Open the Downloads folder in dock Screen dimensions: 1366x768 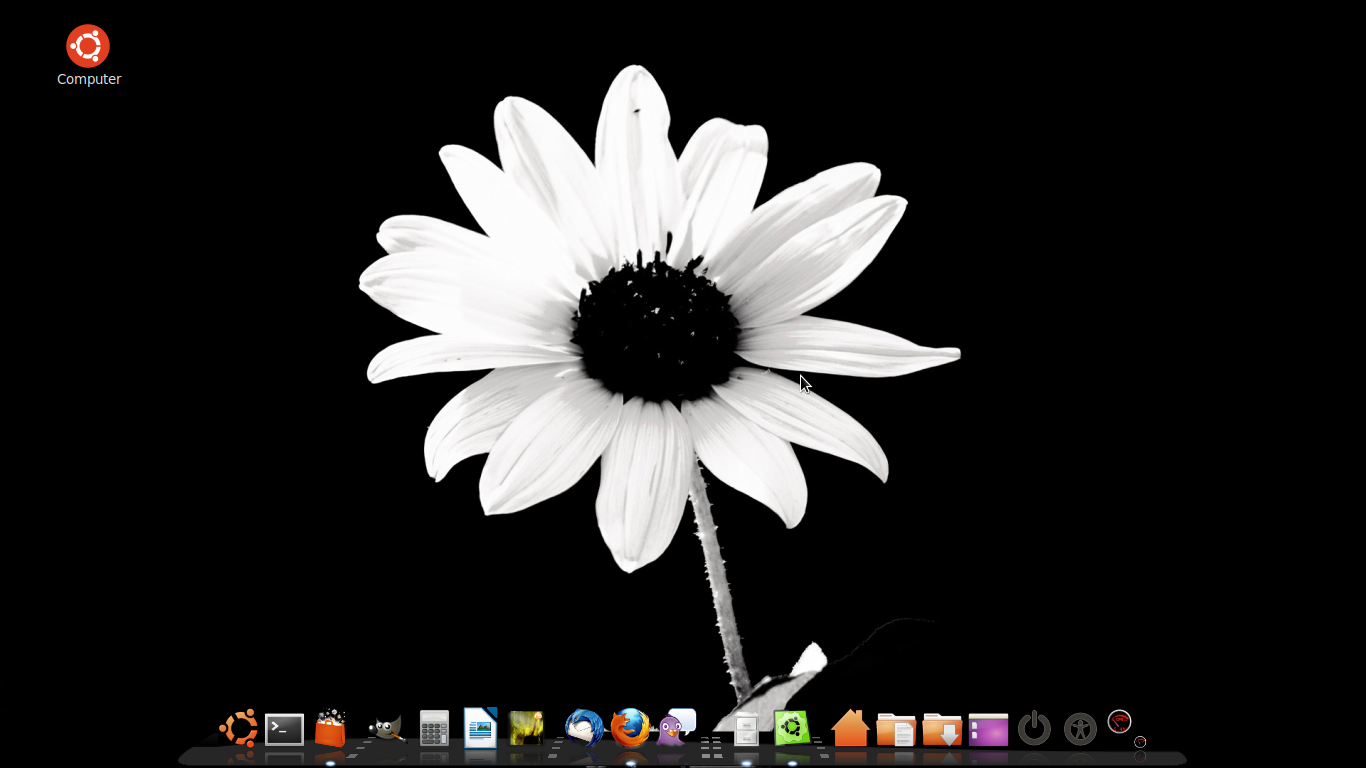point(942,729)
